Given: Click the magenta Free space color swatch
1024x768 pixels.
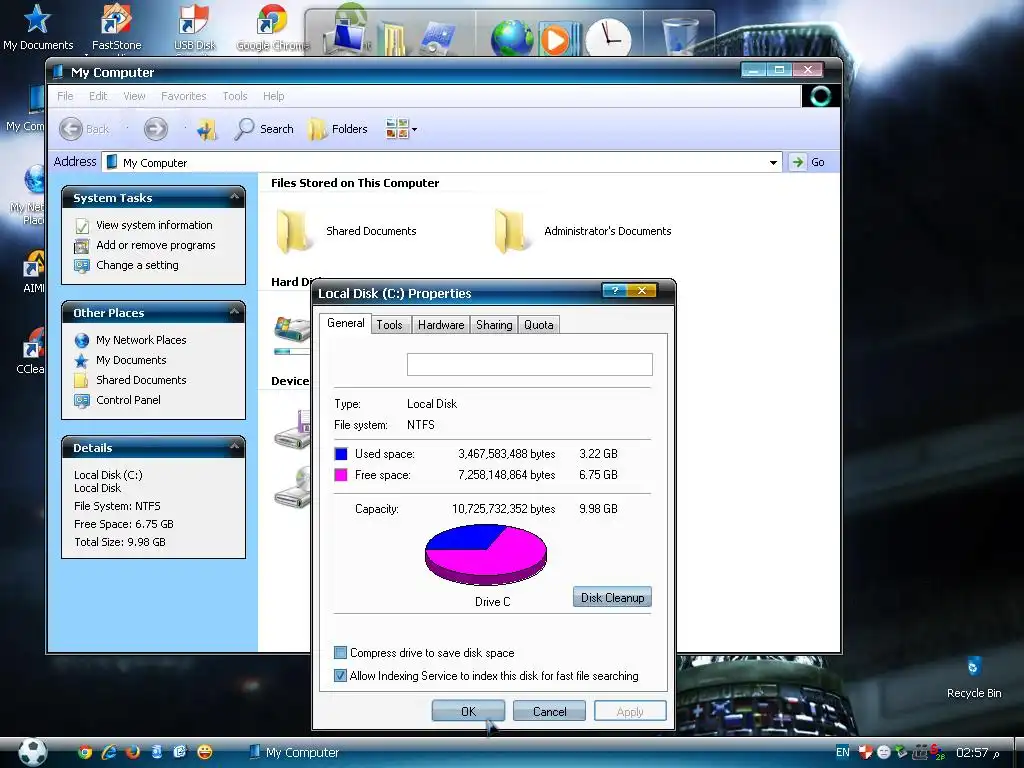Looking at the screenshot, I should coord(341,475).
